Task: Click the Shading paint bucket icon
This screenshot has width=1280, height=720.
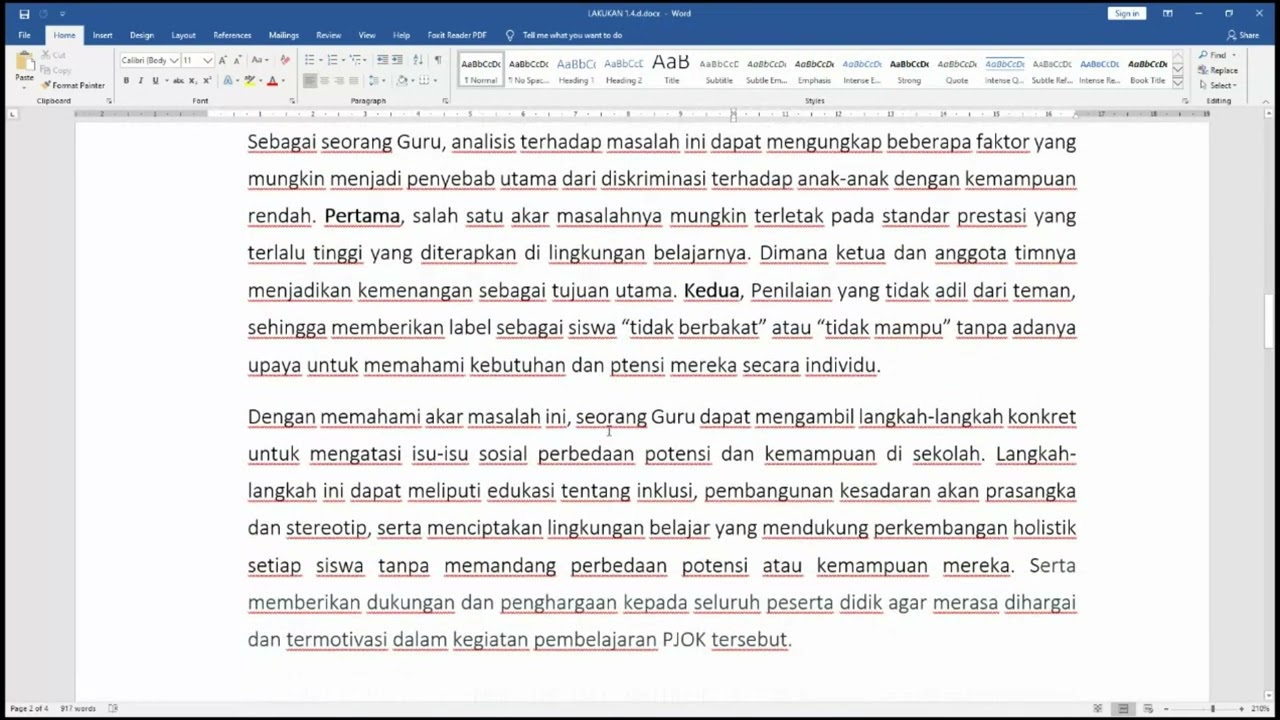Action: click(403, 80)
